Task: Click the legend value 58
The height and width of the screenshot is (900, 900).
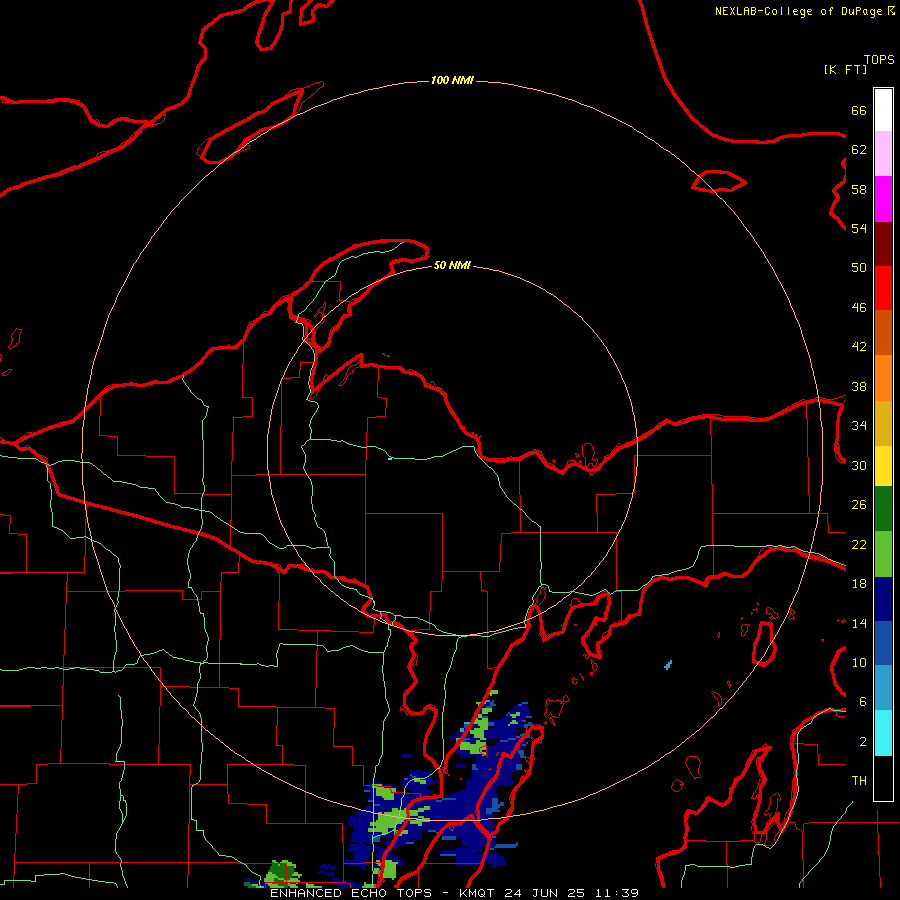Action: point(859,189)
